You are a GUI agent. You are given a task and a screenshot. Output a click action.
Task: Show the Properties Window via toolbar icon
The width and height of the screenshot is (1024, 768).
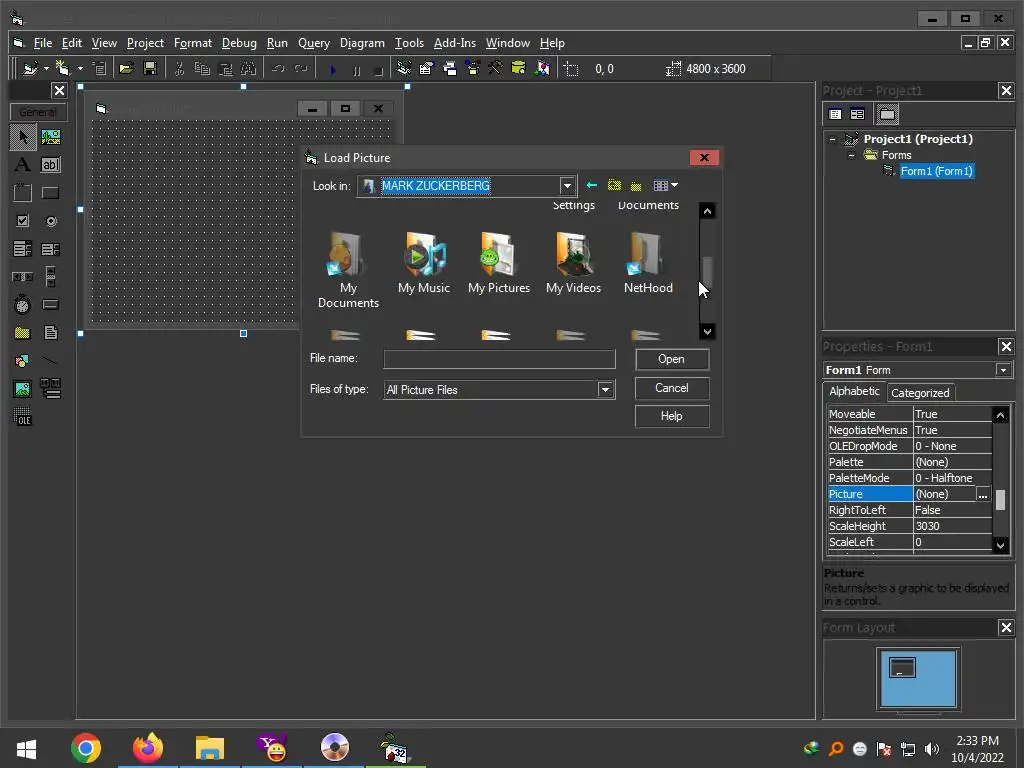tap(427, 69)
